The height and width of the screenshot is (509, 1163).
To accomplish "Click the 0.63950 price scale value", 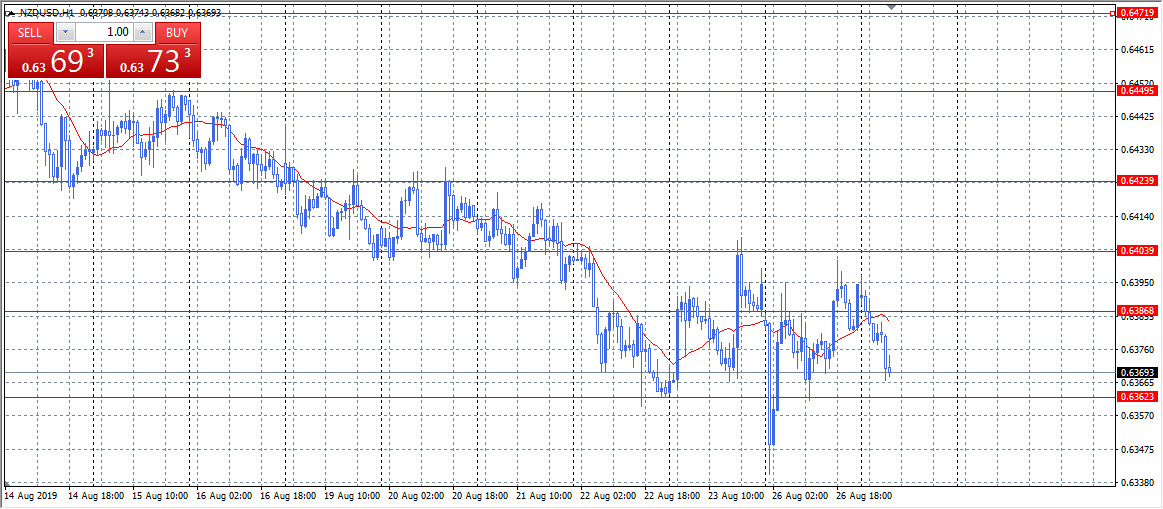I will [1135, 283].
